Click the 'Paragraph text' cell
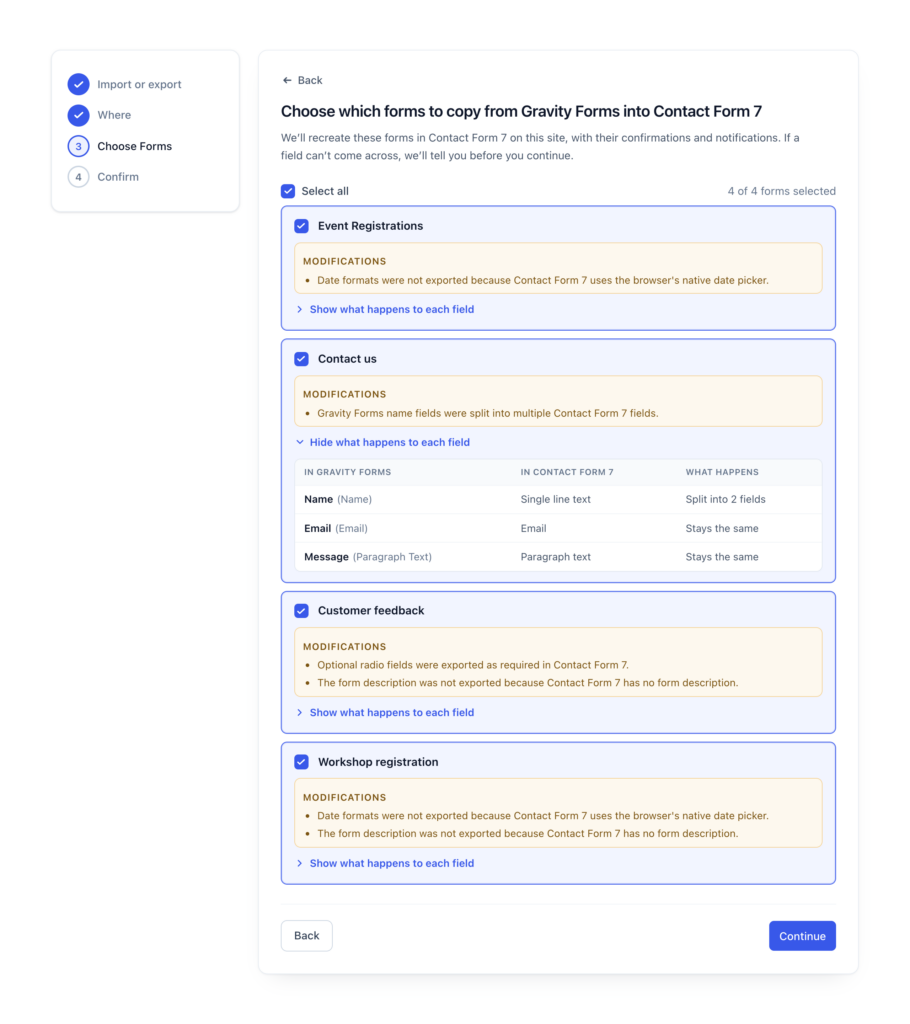Screen dimensions: 910x1024 coord(555,557)
